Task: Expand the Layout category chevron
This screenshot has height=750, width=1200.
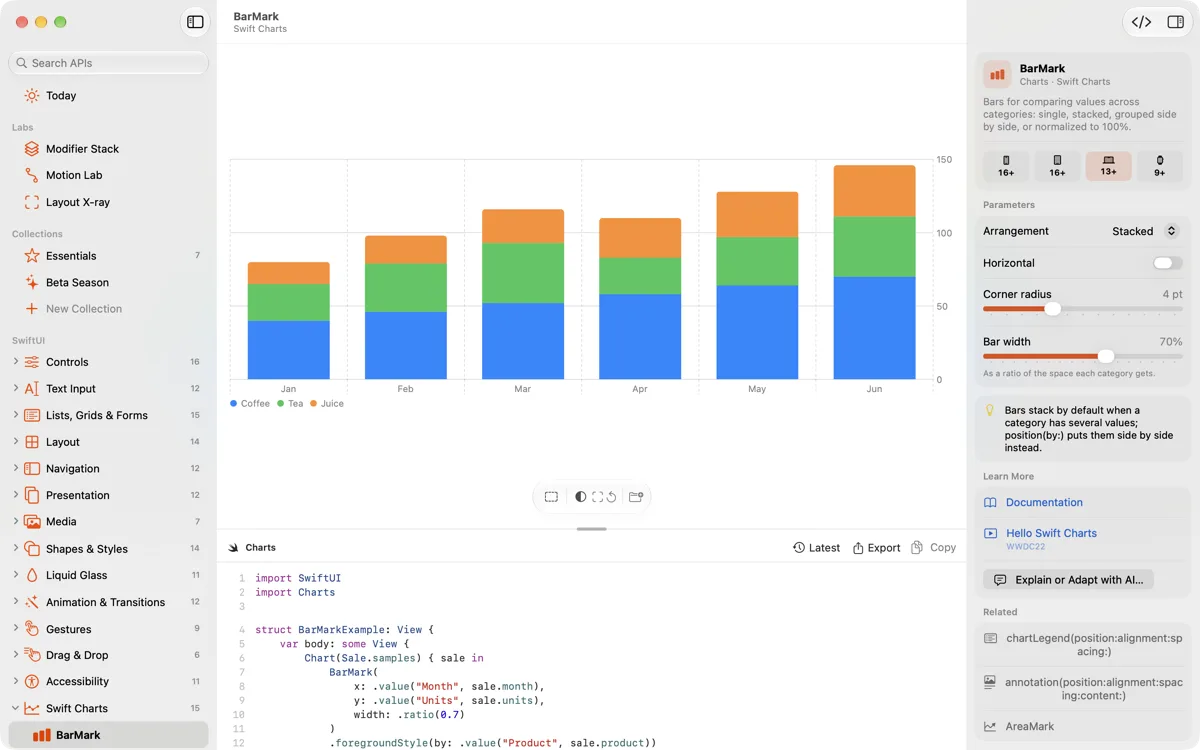Action: (15, 442)
